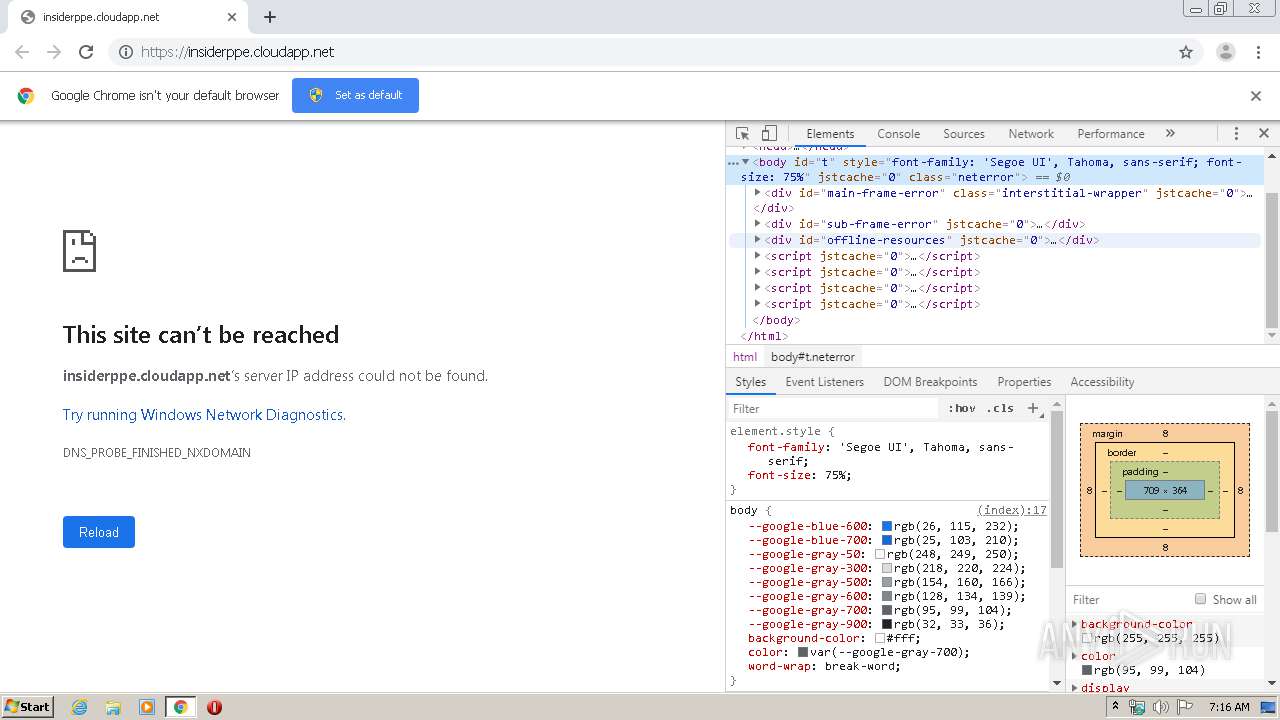The height and width of the screenshot is (720, 1280).
Task: Select the html breadcrumb
Action: tap(745, 357)
